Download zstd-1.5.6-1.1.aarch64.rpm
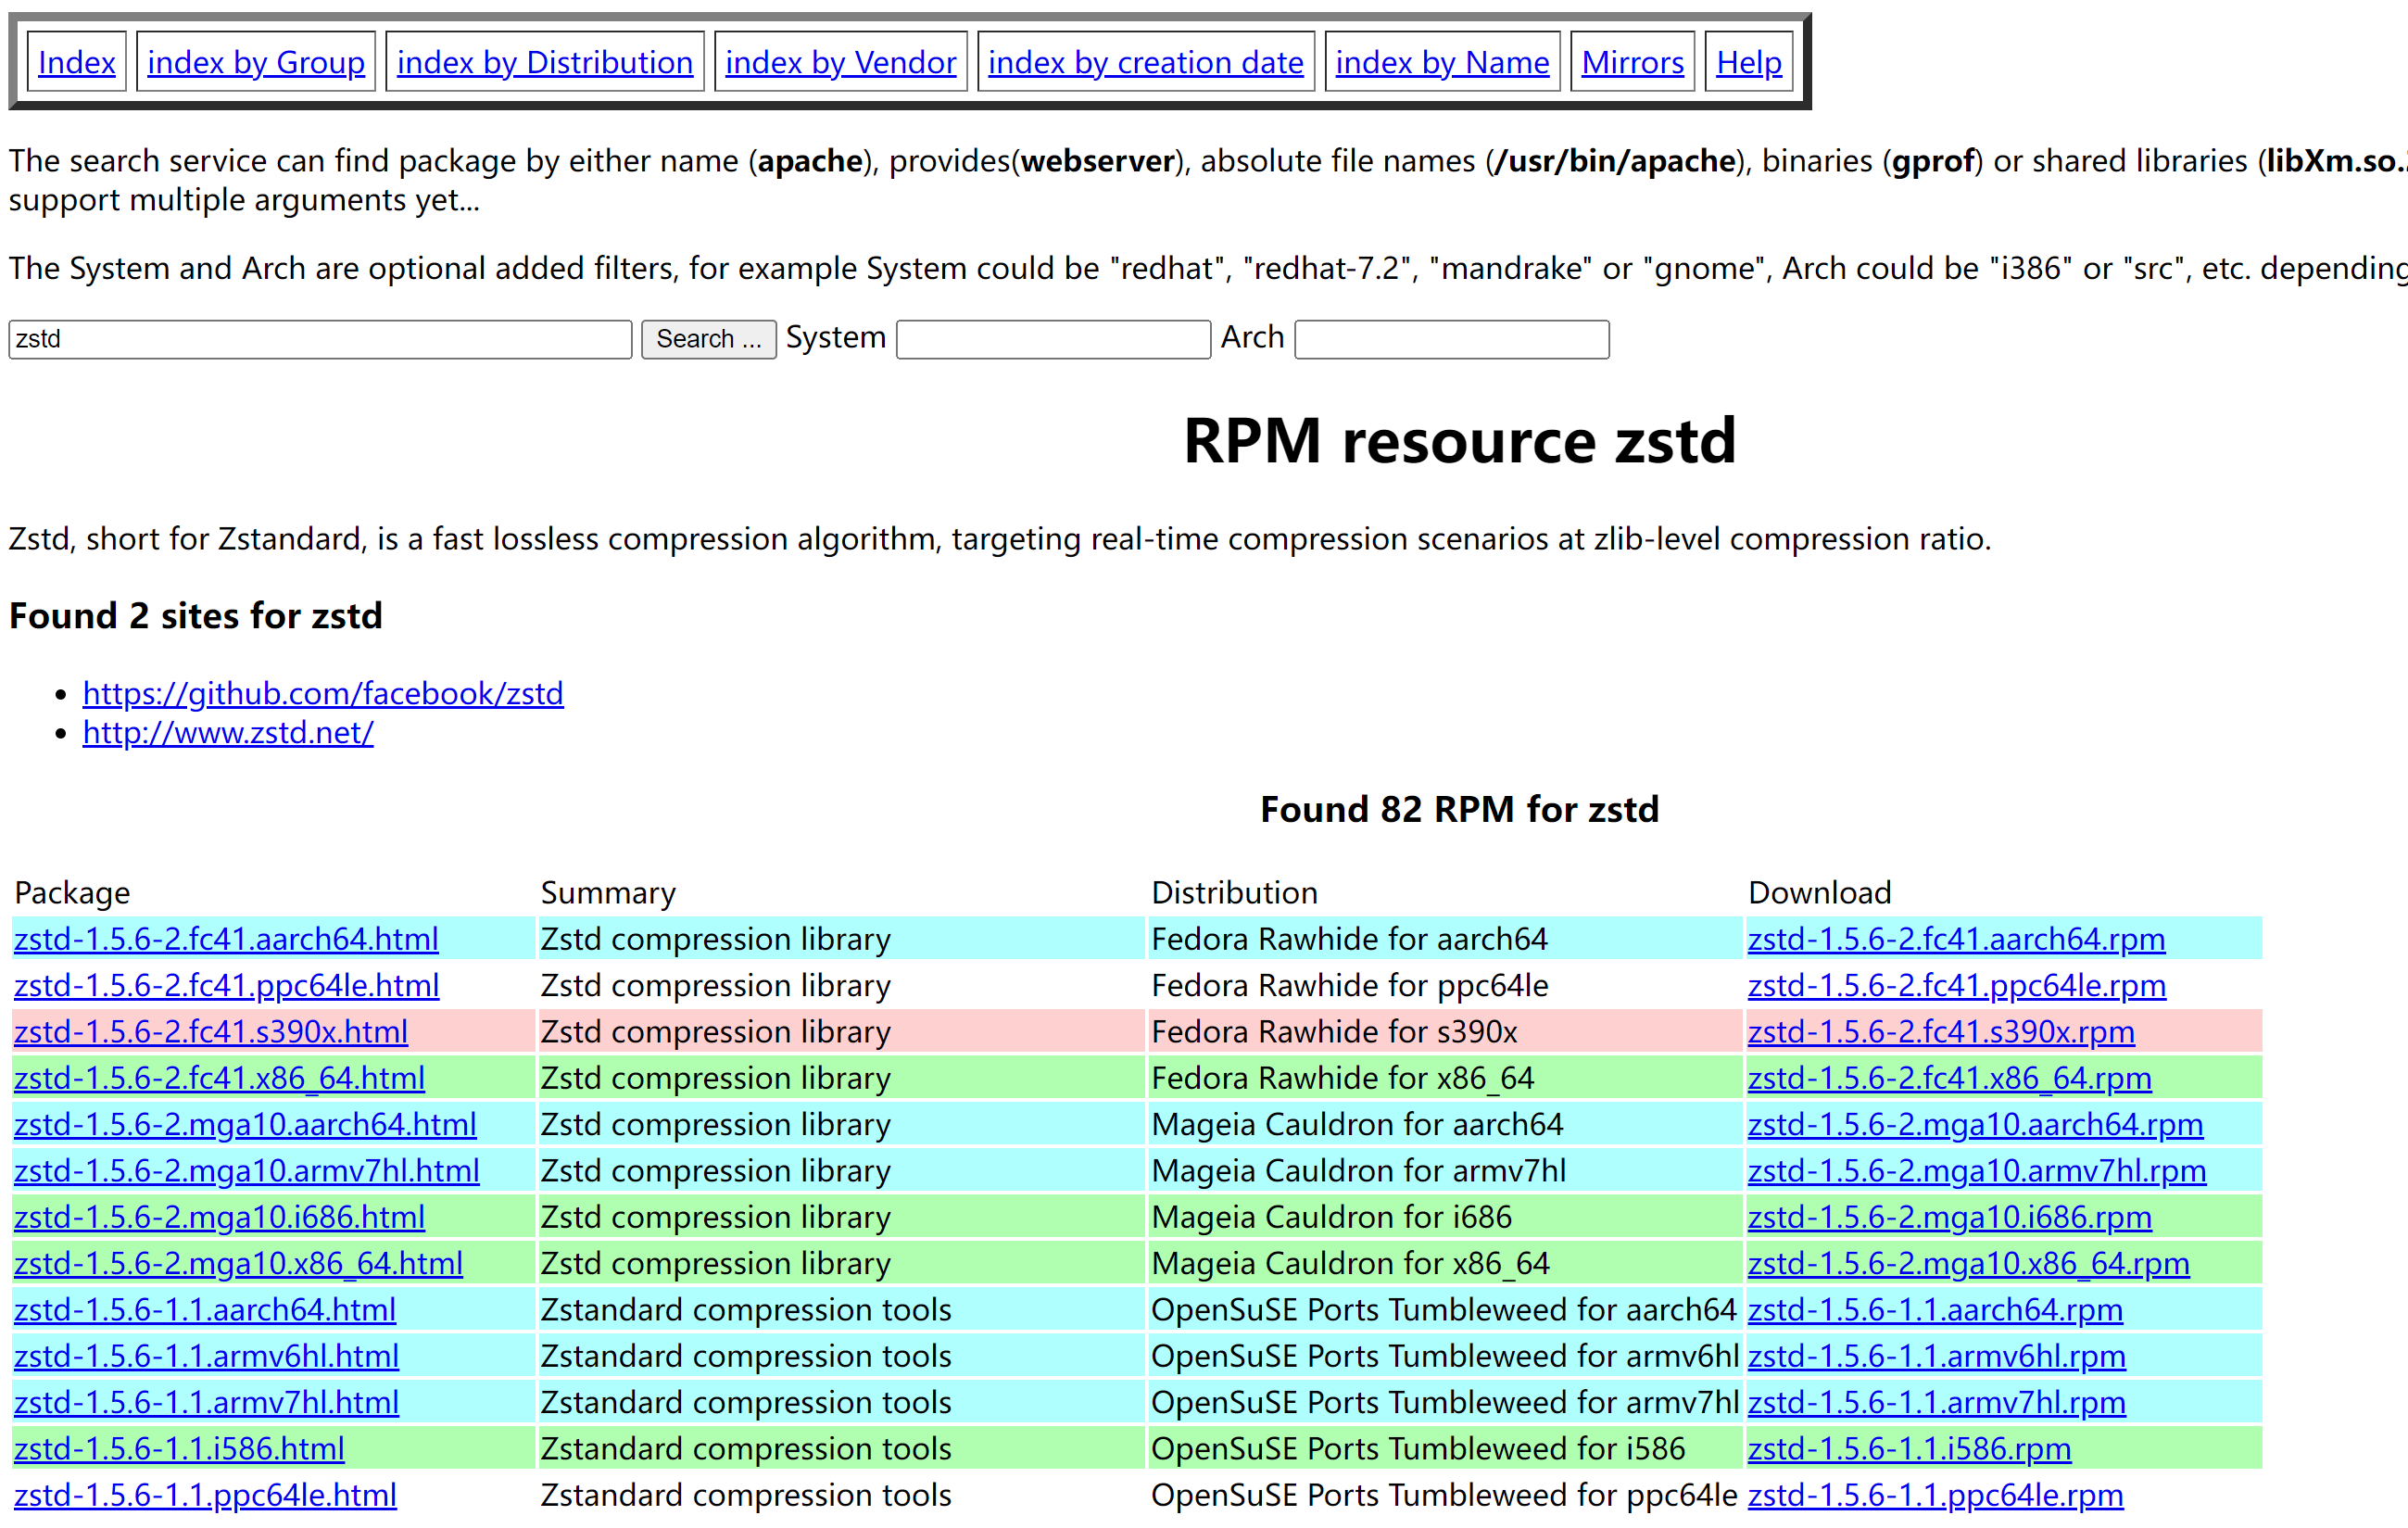 (x=1935, y=1309)
